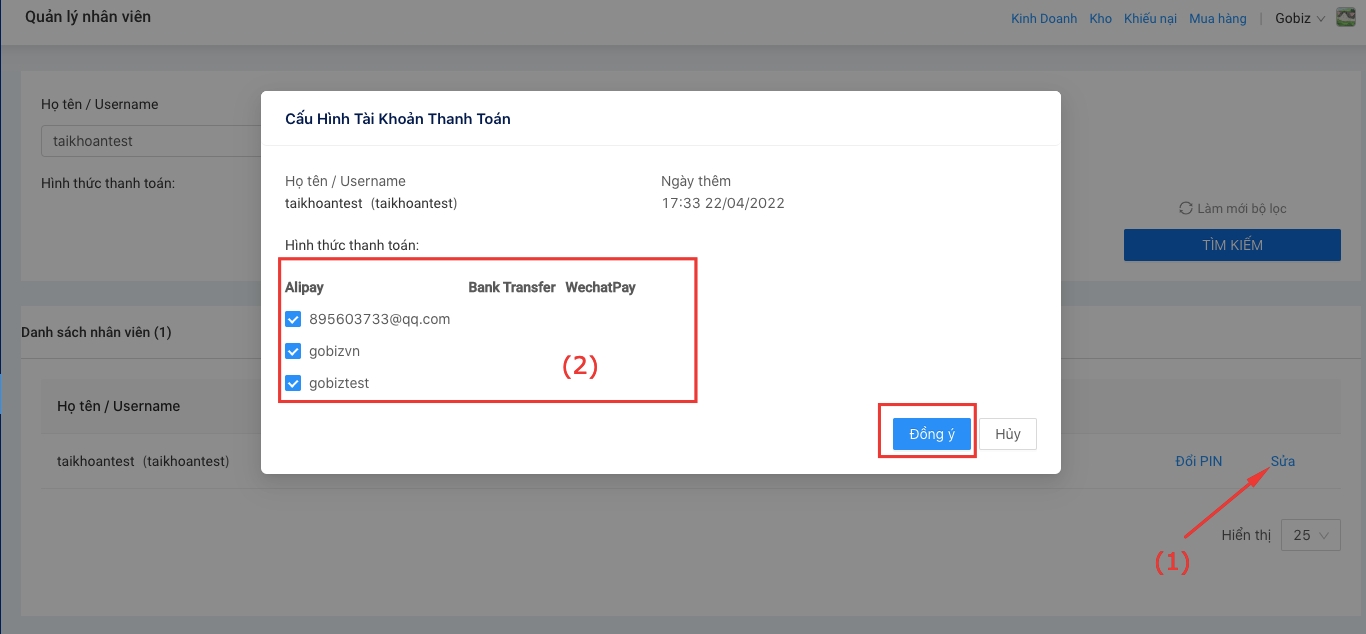
Task: Uncheck the gobizvn account checkbox
Action: [293, 351]
